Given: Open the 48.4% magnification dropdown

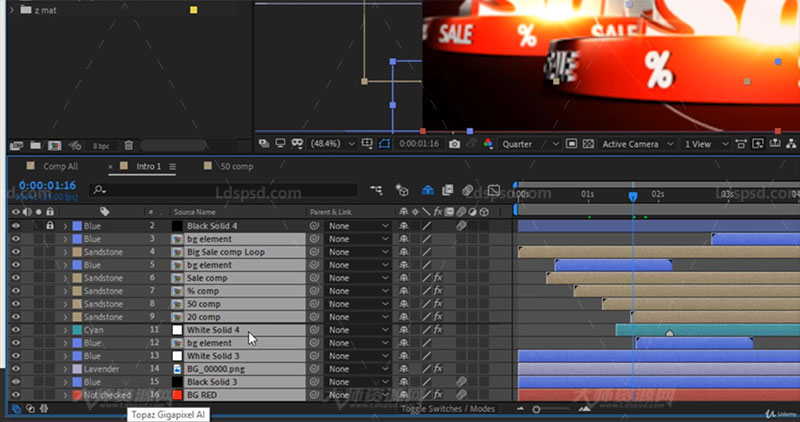Looking at the screenshot, I should coord(332,144).
